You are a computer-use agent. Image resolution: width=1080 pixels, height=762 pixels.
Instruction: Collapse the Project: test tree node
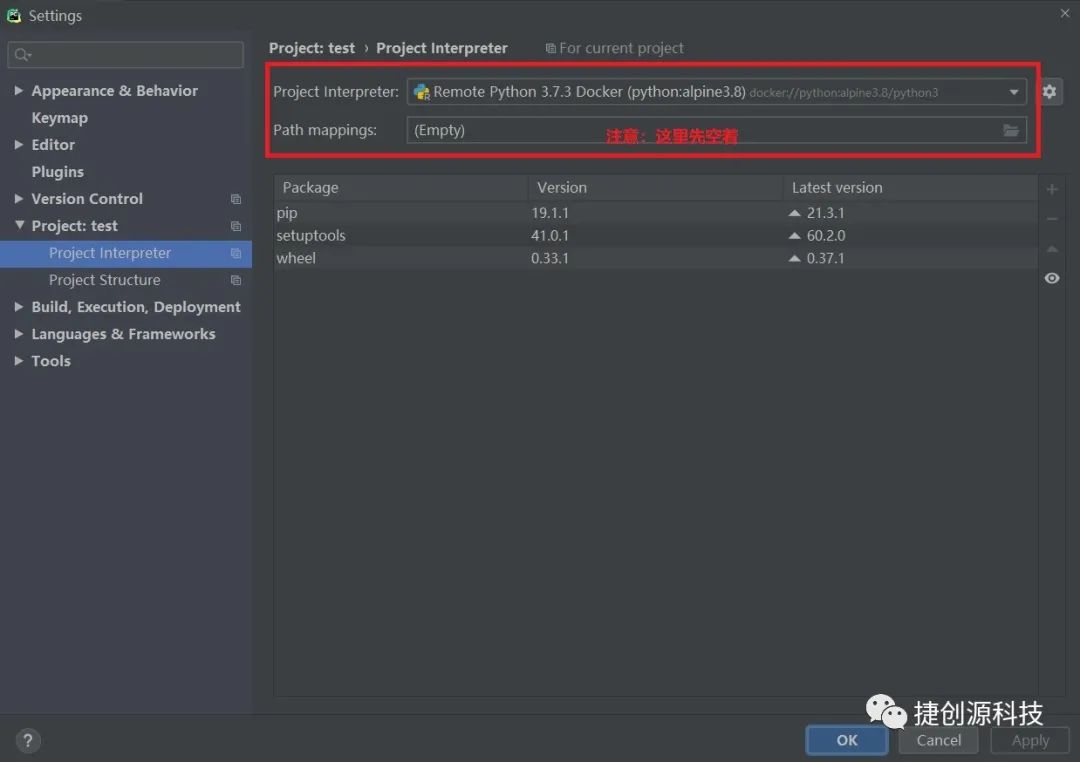(20, 225)
